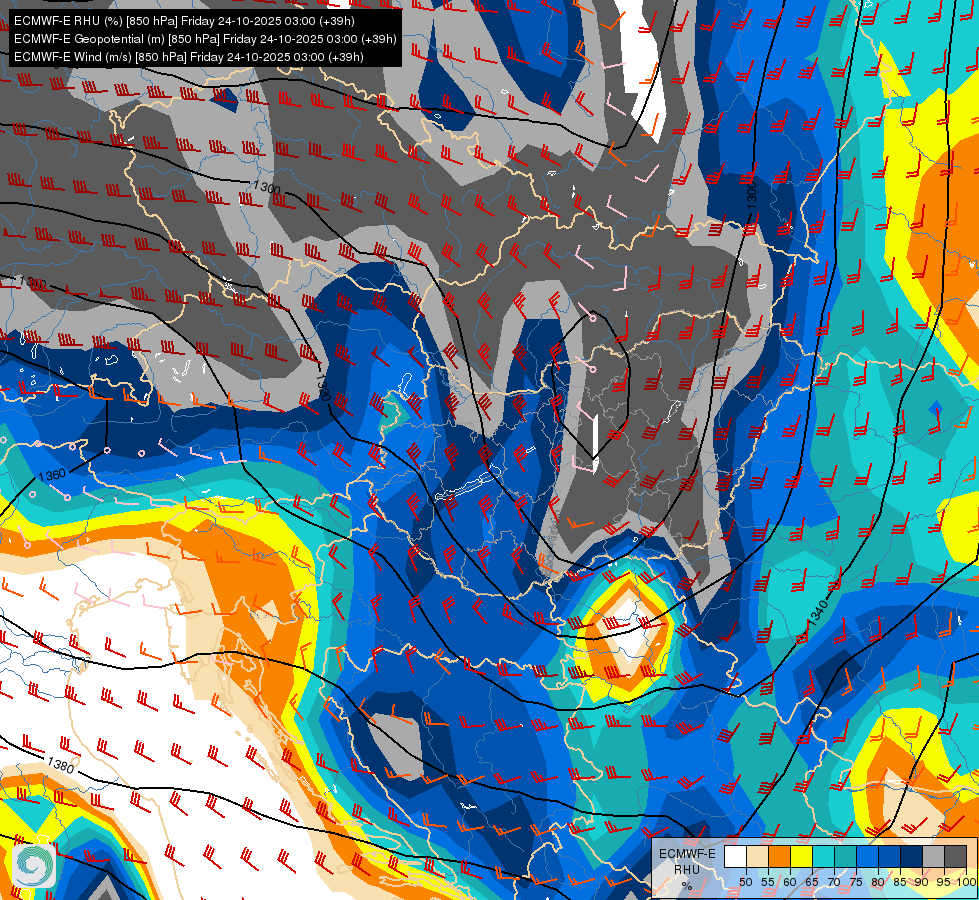The image size is (979, 900).
Task: Pick the teal 70-75 legend swatch
Action: click(x=845, y=856)
